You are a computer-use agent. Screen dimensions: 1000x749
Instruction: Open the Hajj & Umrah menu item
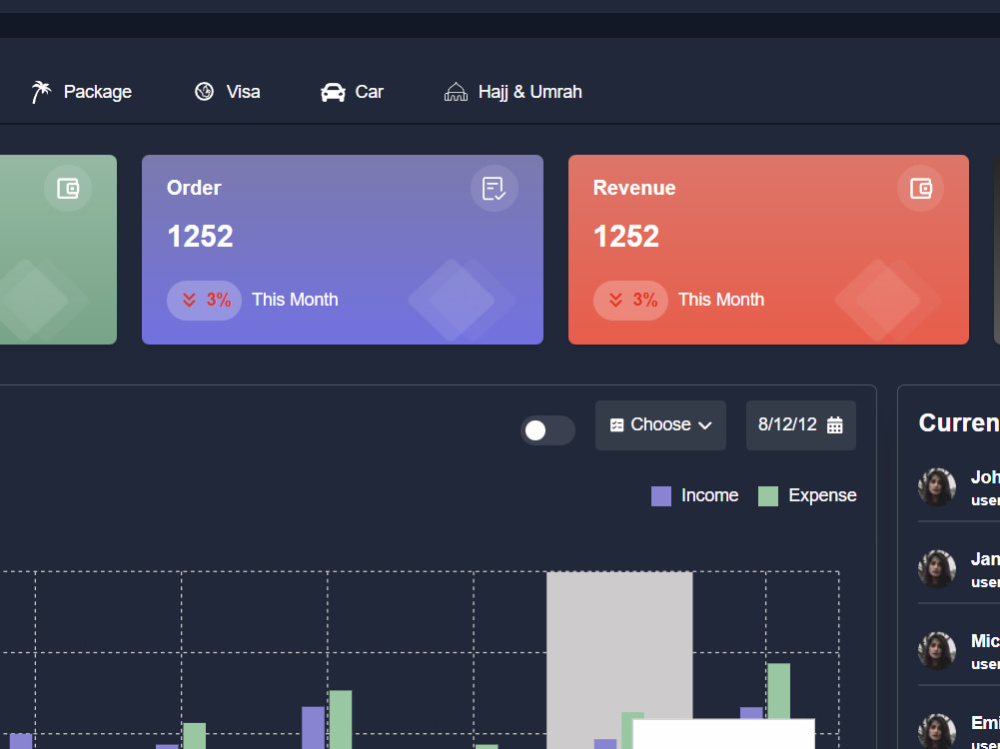point(513,92)
